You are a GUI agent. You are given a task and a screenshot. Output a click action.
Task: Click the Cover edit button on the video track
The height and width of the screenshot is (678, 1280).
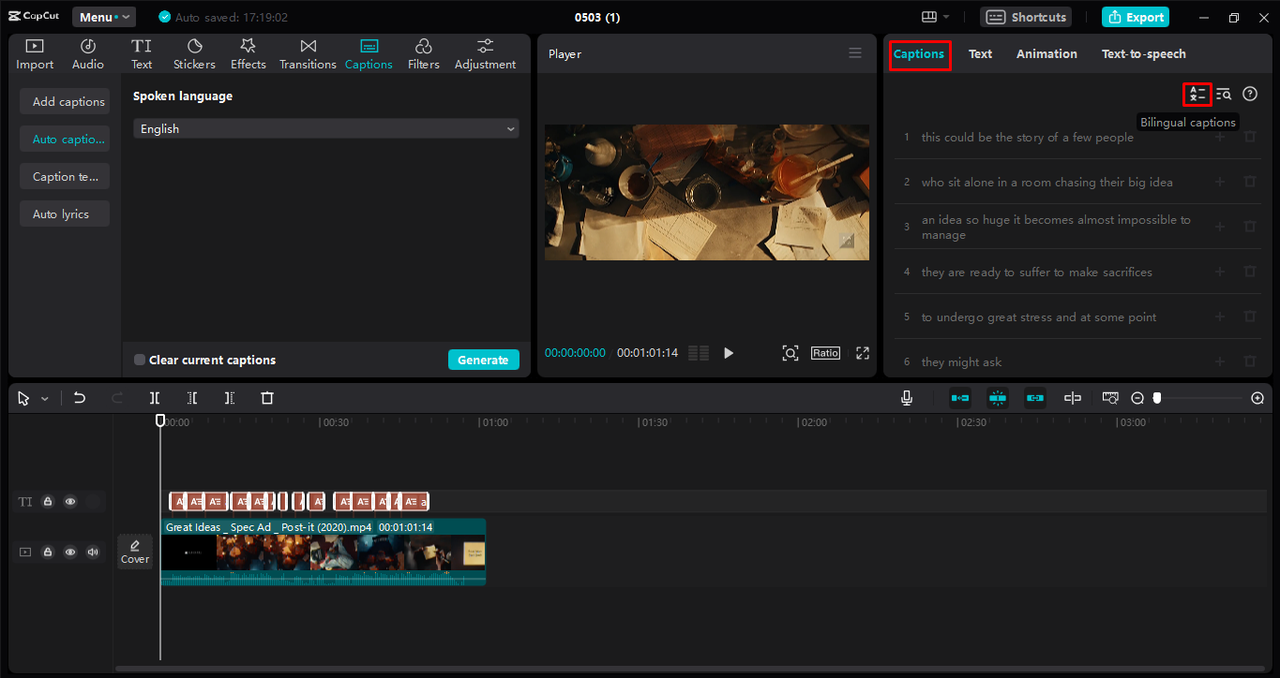[135, 551]
